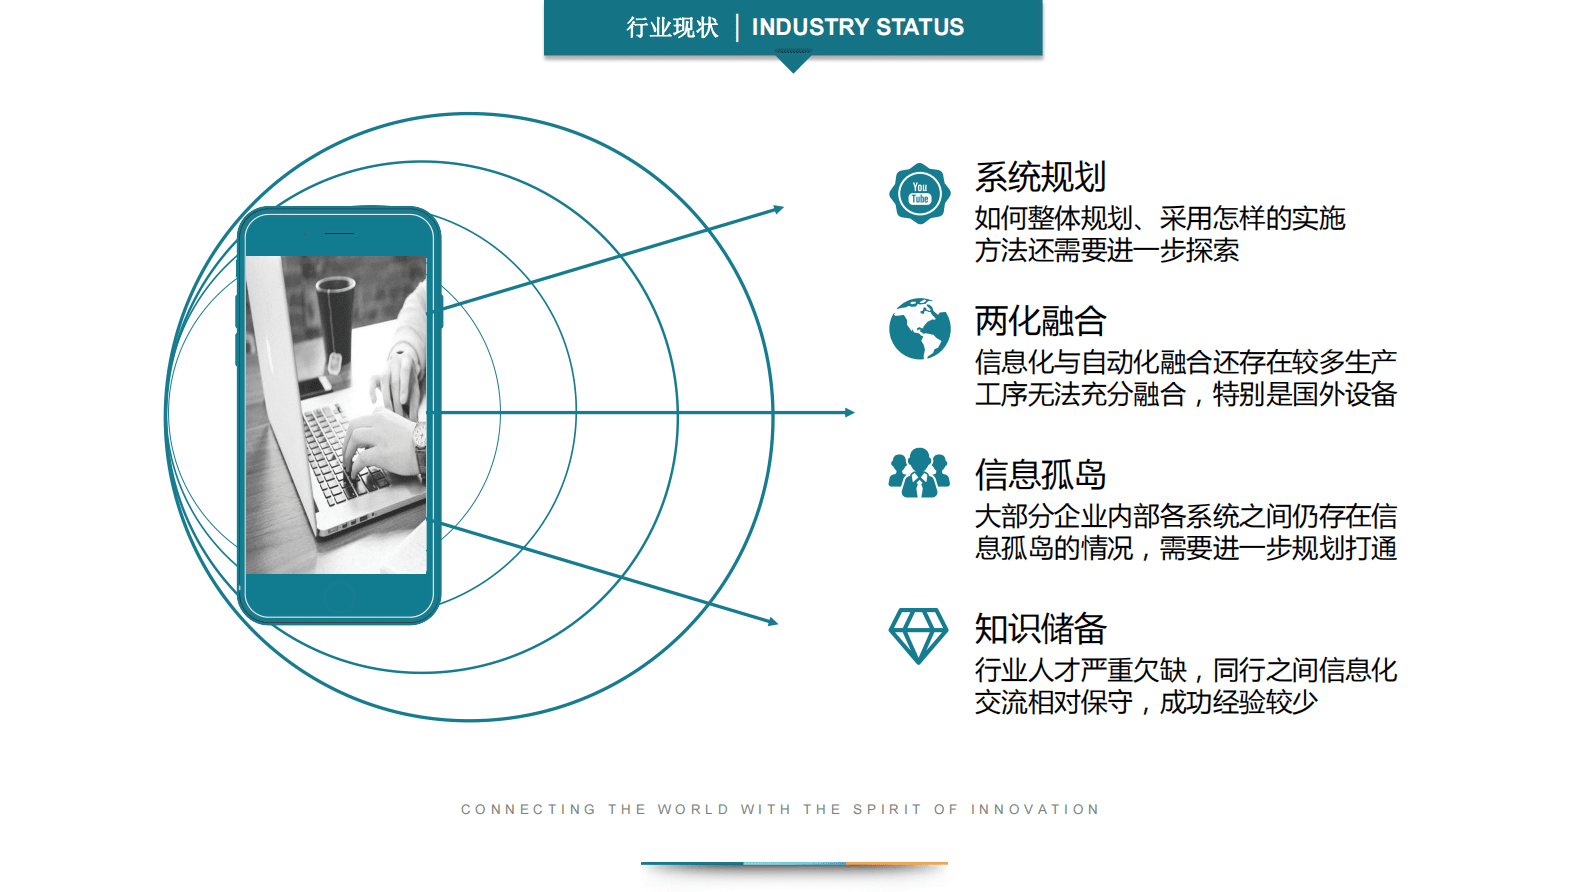Screen dimensions: 1587x892
Task: Select the 系统规划 heading
Action: (x=1040, y=177)
